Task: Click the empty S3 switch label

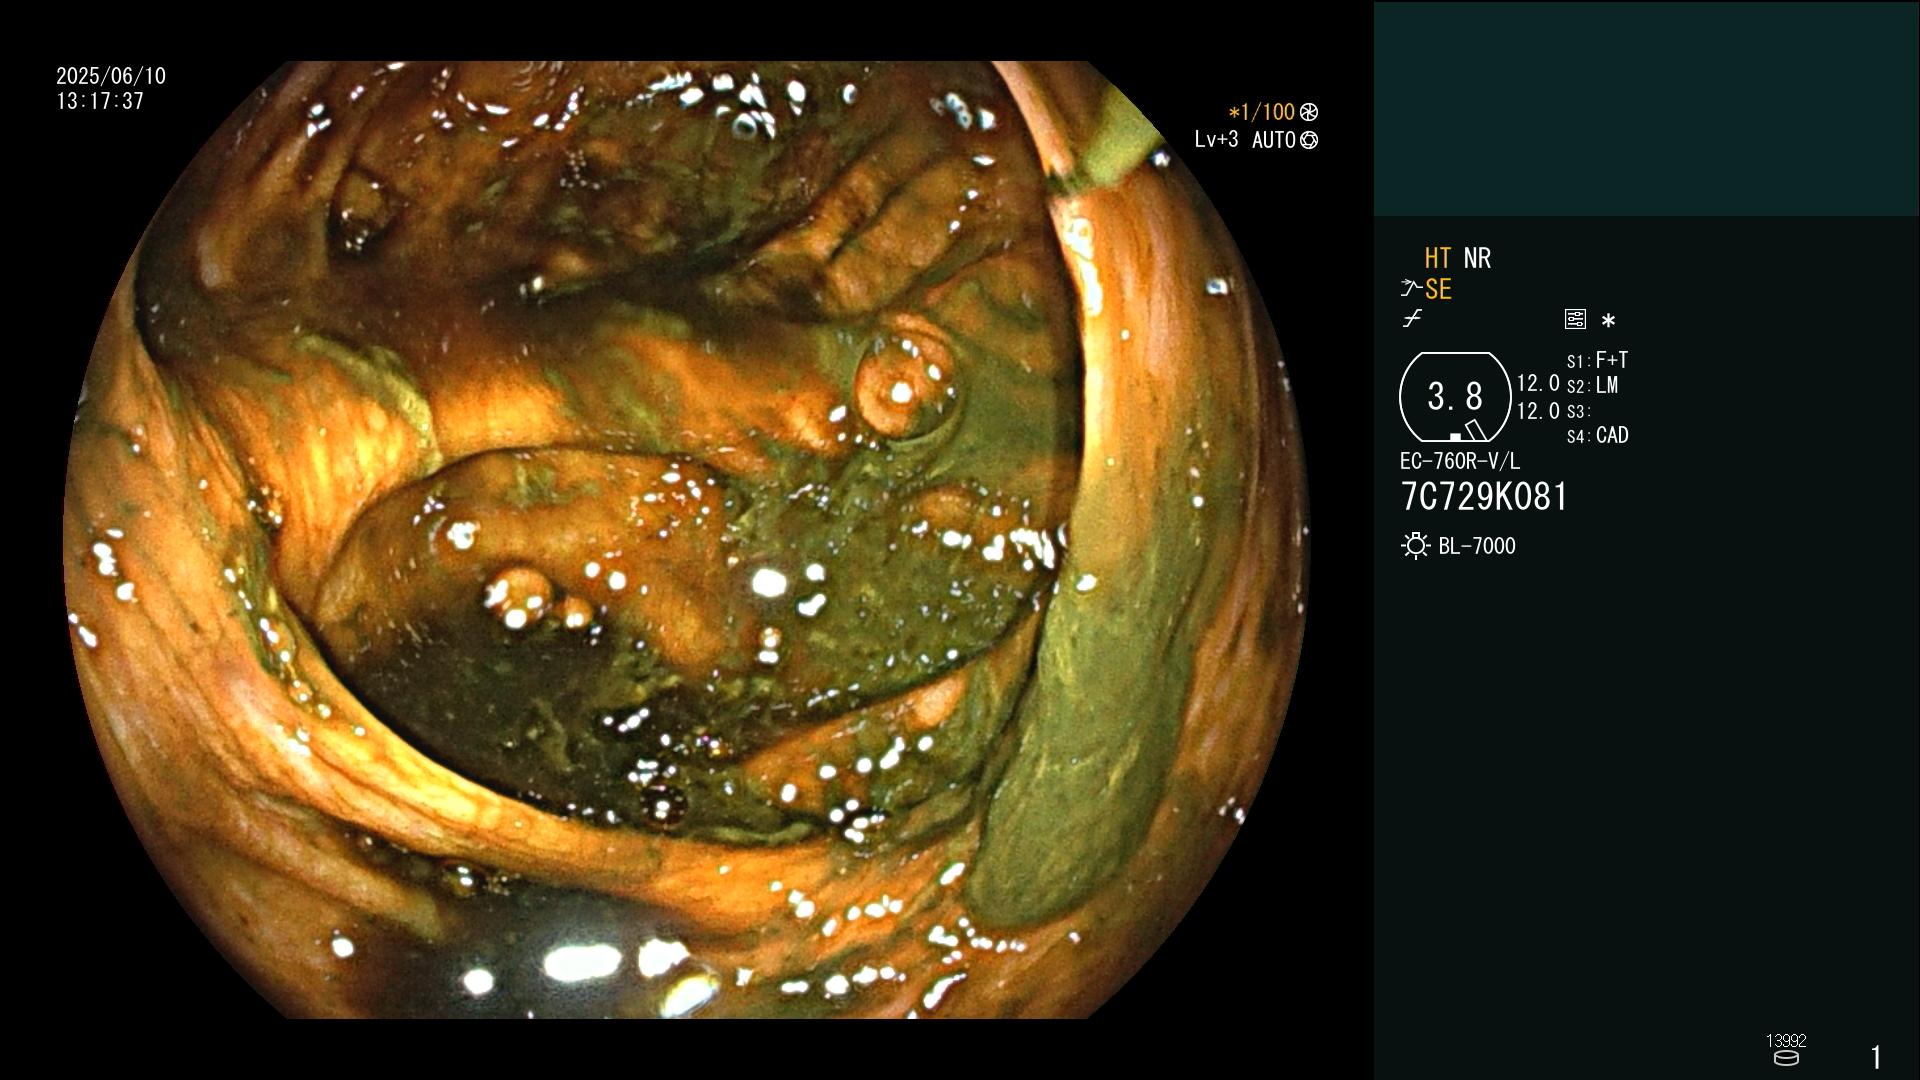Action: [1578, 411]
